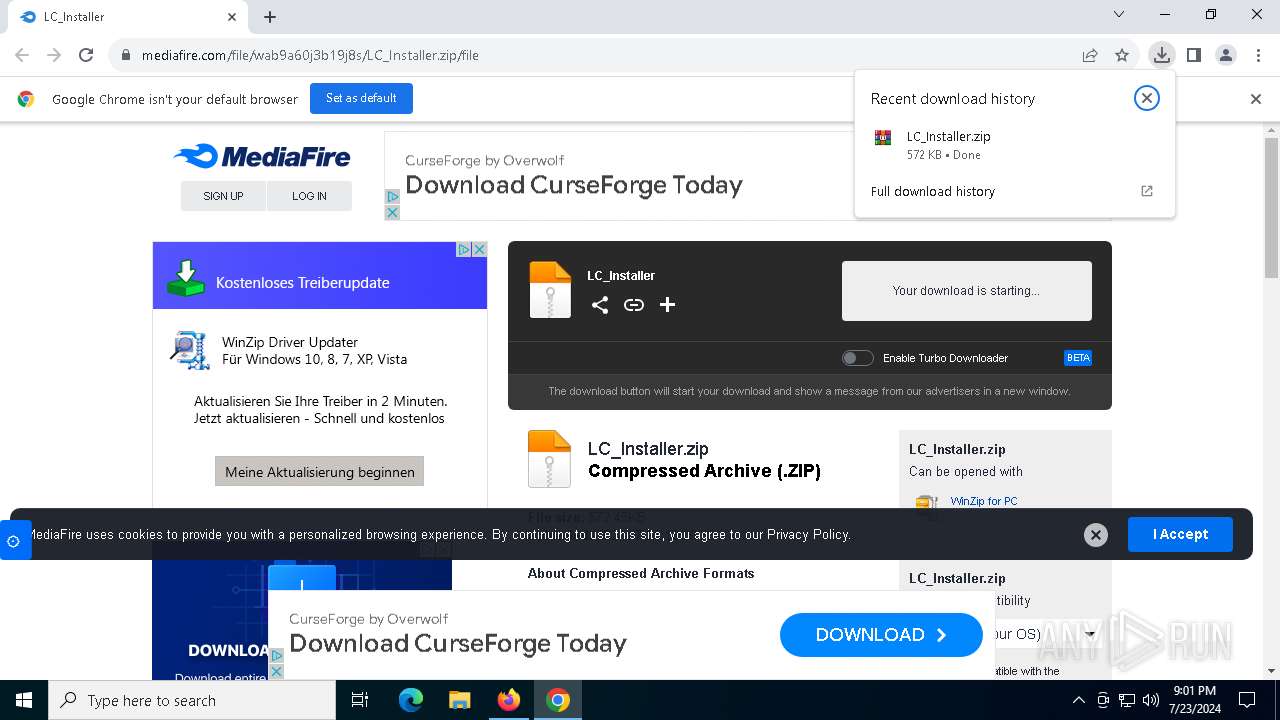Screen dimensions: 1280x720
Task: Open Chrome profile avatar icon
Action: pyautogui.click(x=1226, y=55)
